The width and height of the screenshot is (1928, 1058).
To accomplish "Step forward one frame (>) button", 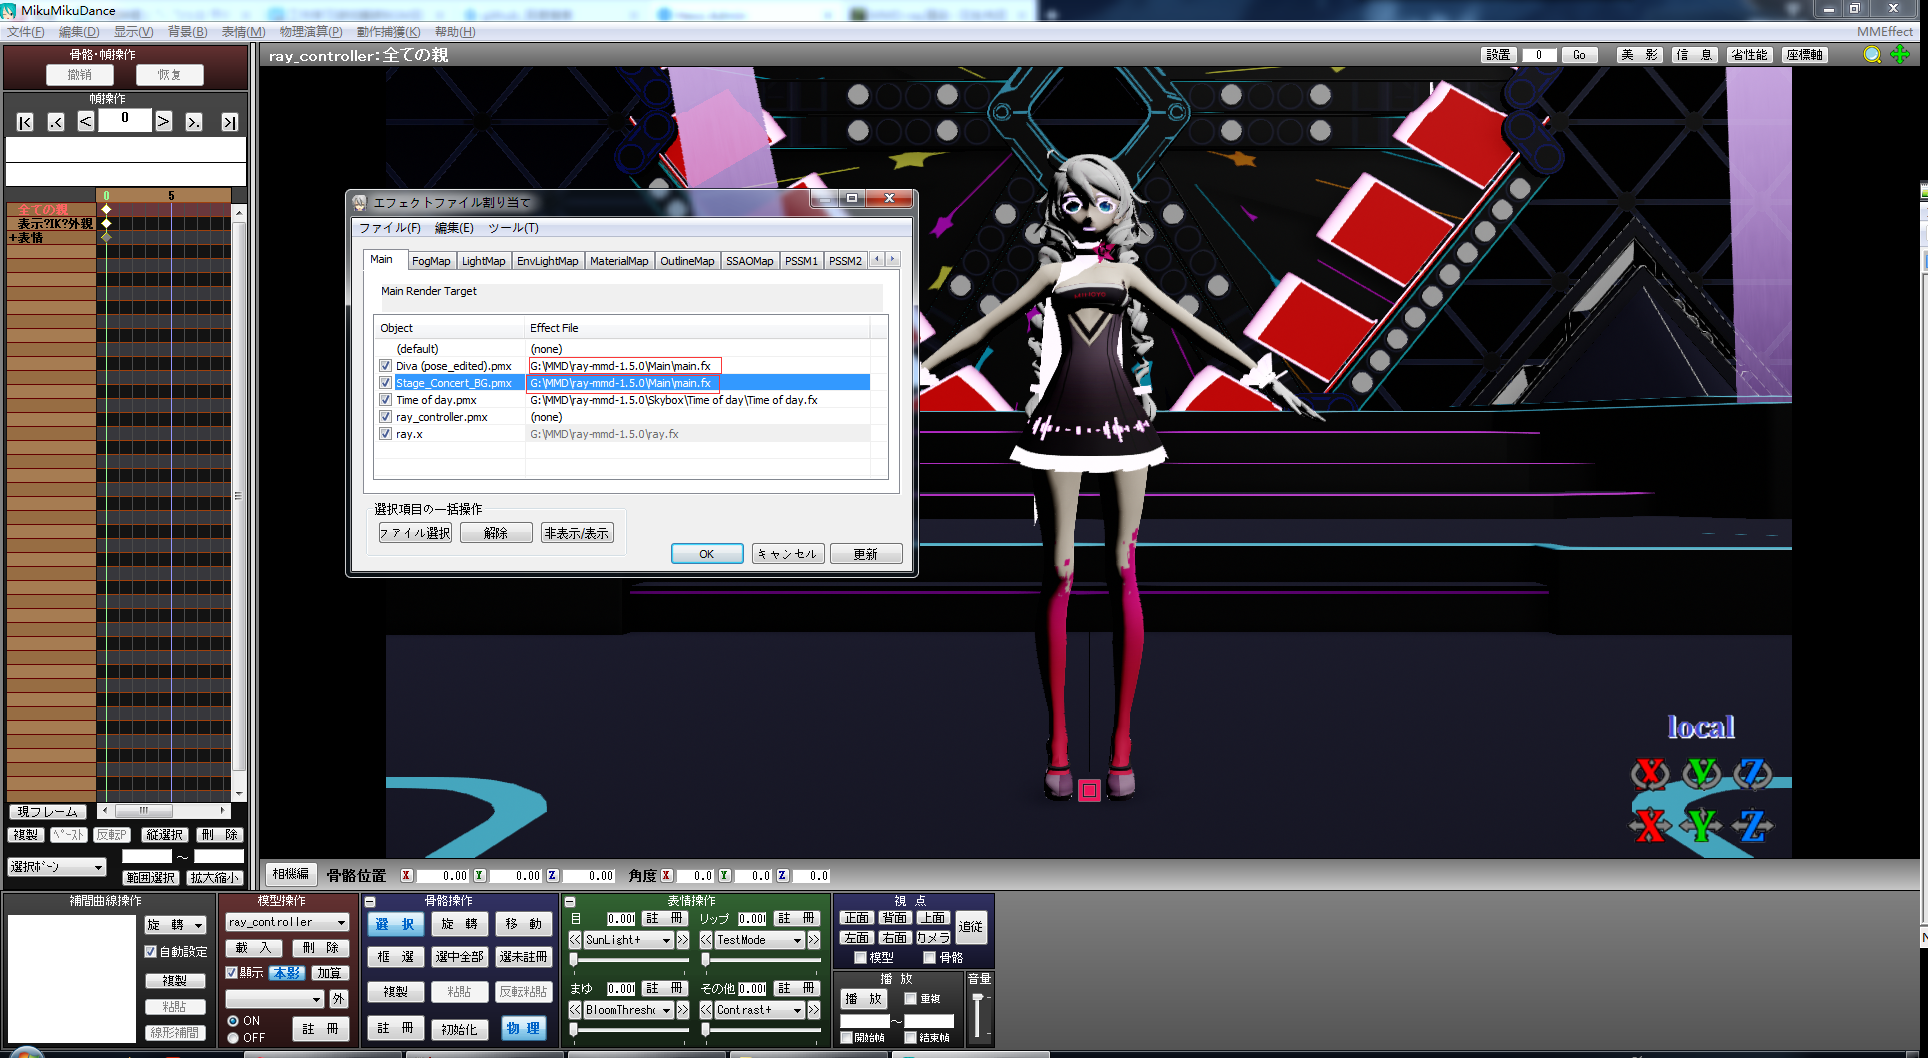I will pyautogui.click(x=164, y=122).
